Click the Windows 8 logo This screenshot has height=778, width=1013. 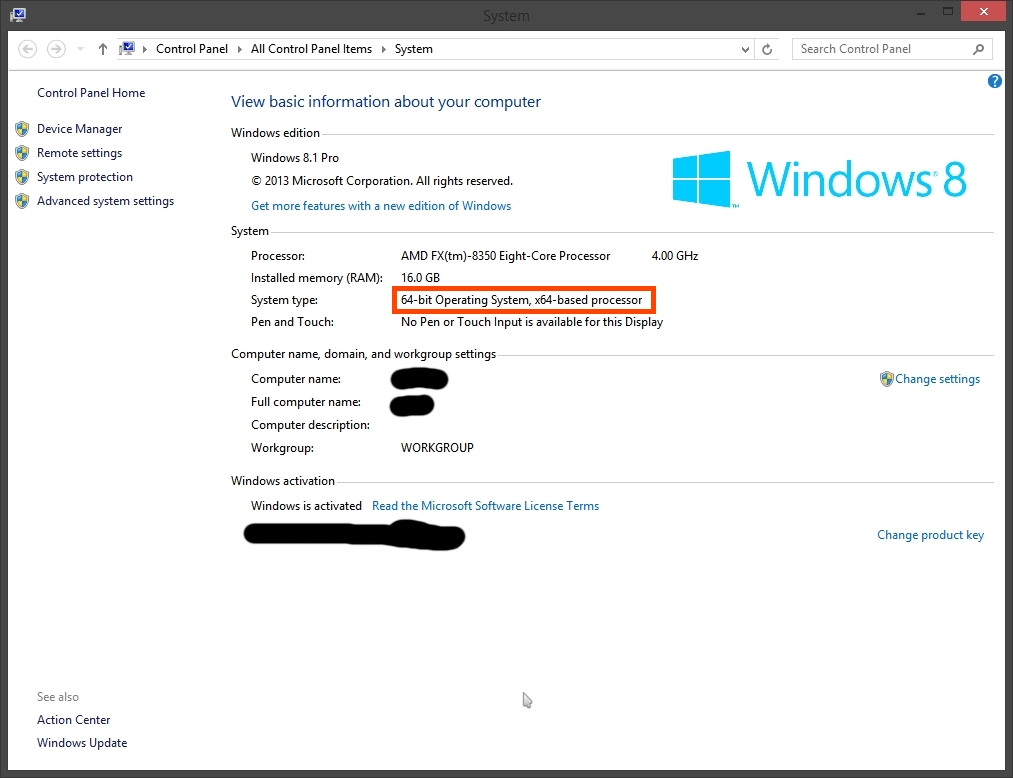click(819, 179)
